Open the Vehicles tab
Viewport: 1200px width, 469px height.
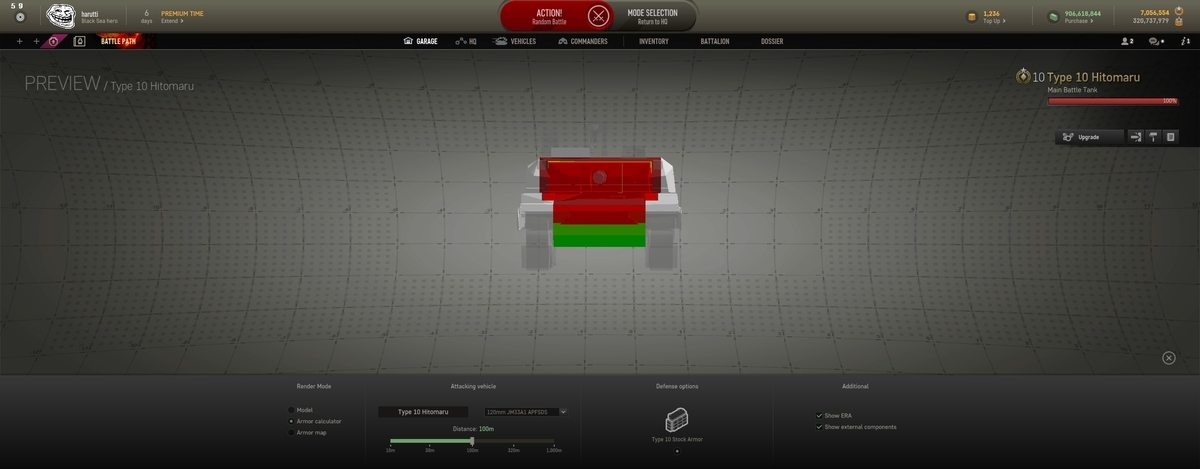[515, 42]
